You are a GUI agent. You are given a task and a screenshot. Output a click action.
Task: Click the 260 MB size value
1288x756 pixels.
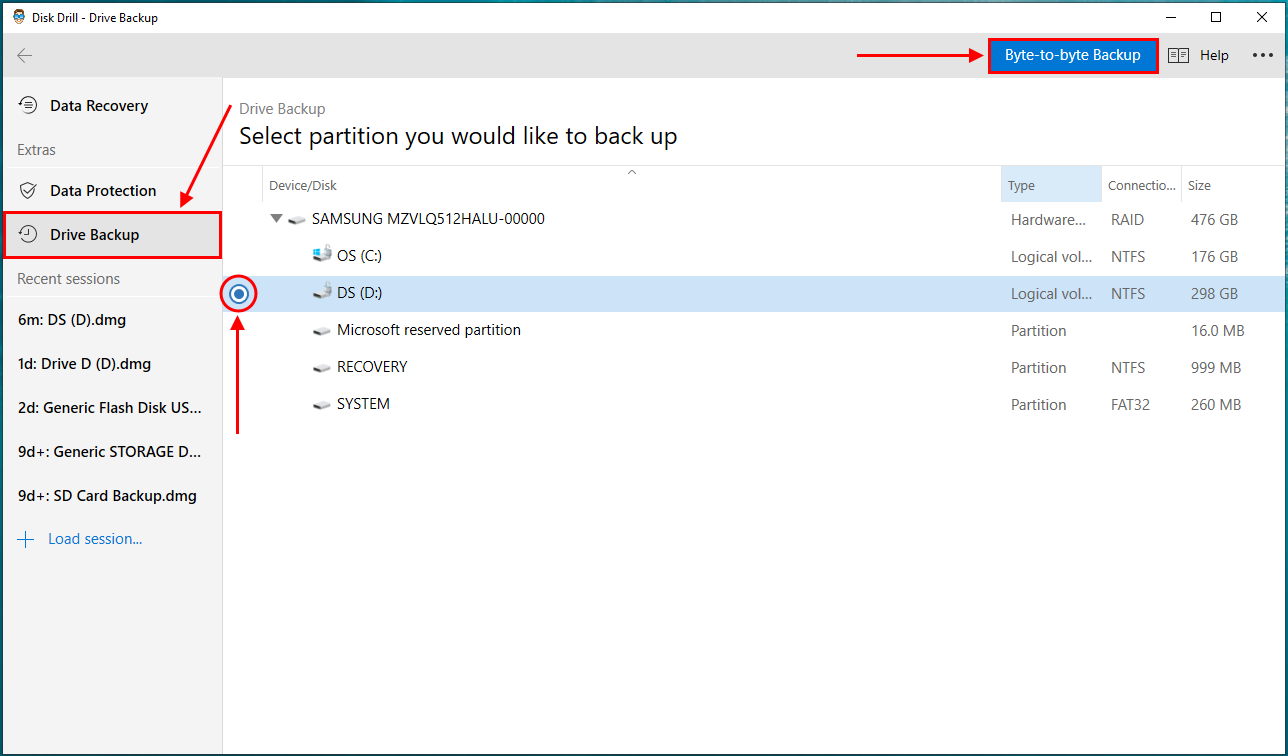click(1216, 405)
